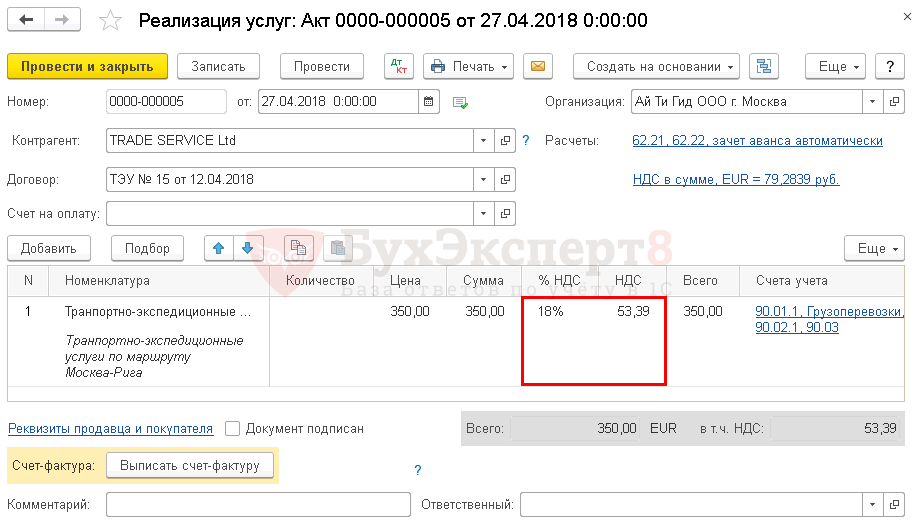Image resolution: width=917 pixels, height=525 pixels.
Task: Open the Печать menu
Action: [x=468, y=67]
